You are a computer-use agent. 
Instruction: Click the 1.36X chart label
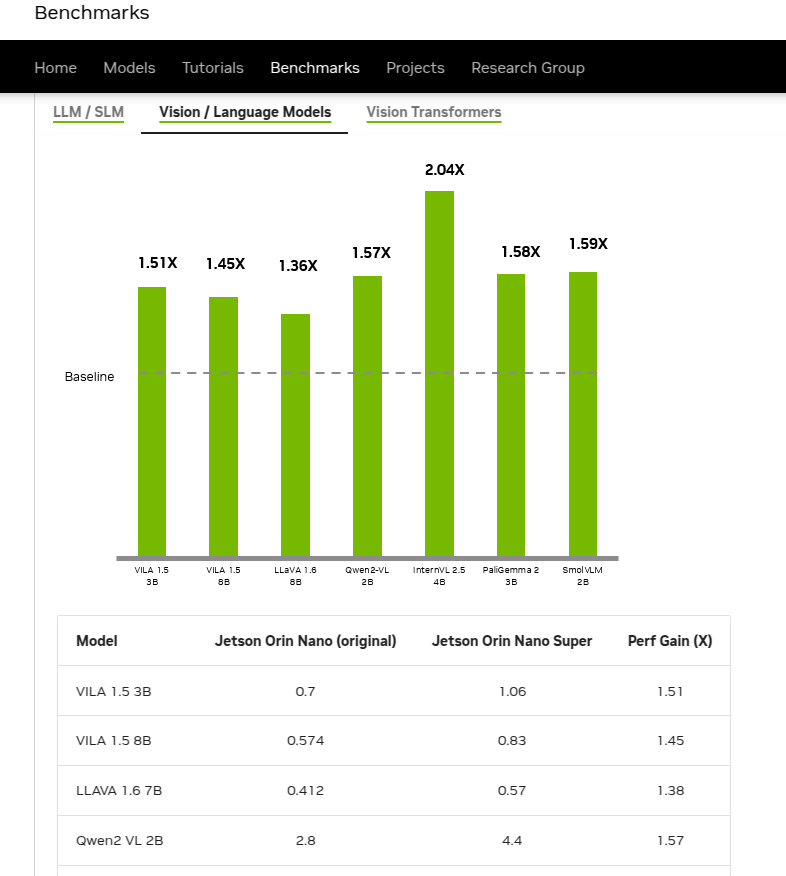pos(298,265)
